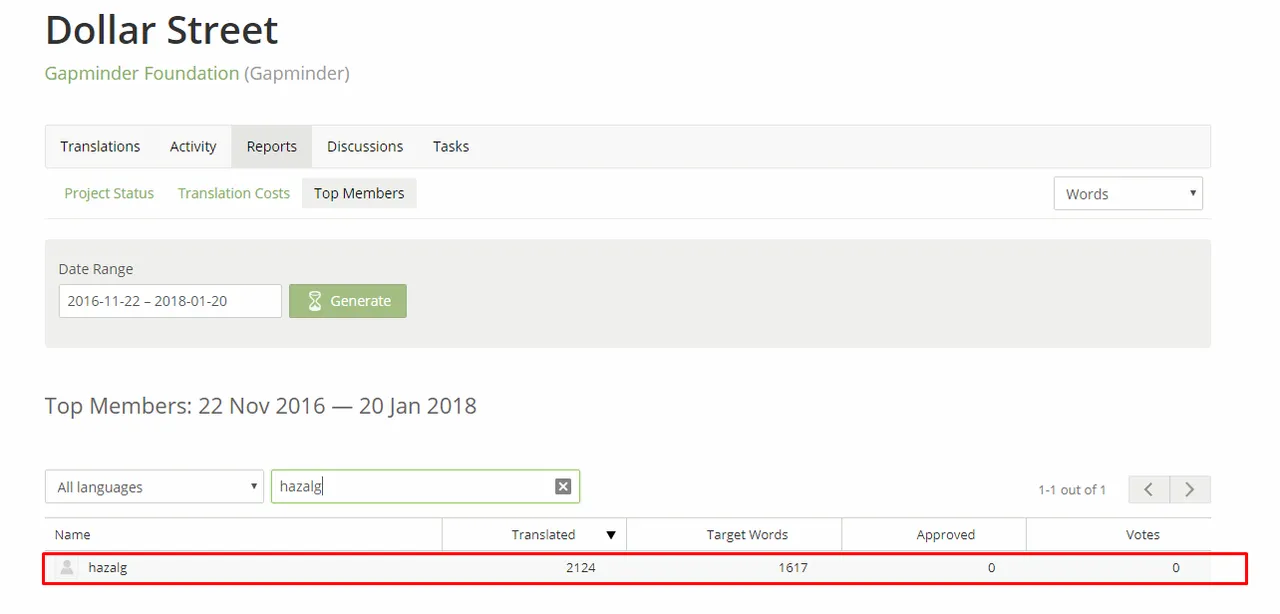Screen dimensions: 1280x614
Task: Open the Words unit dropdown
Action: [x=1128, y=194]
